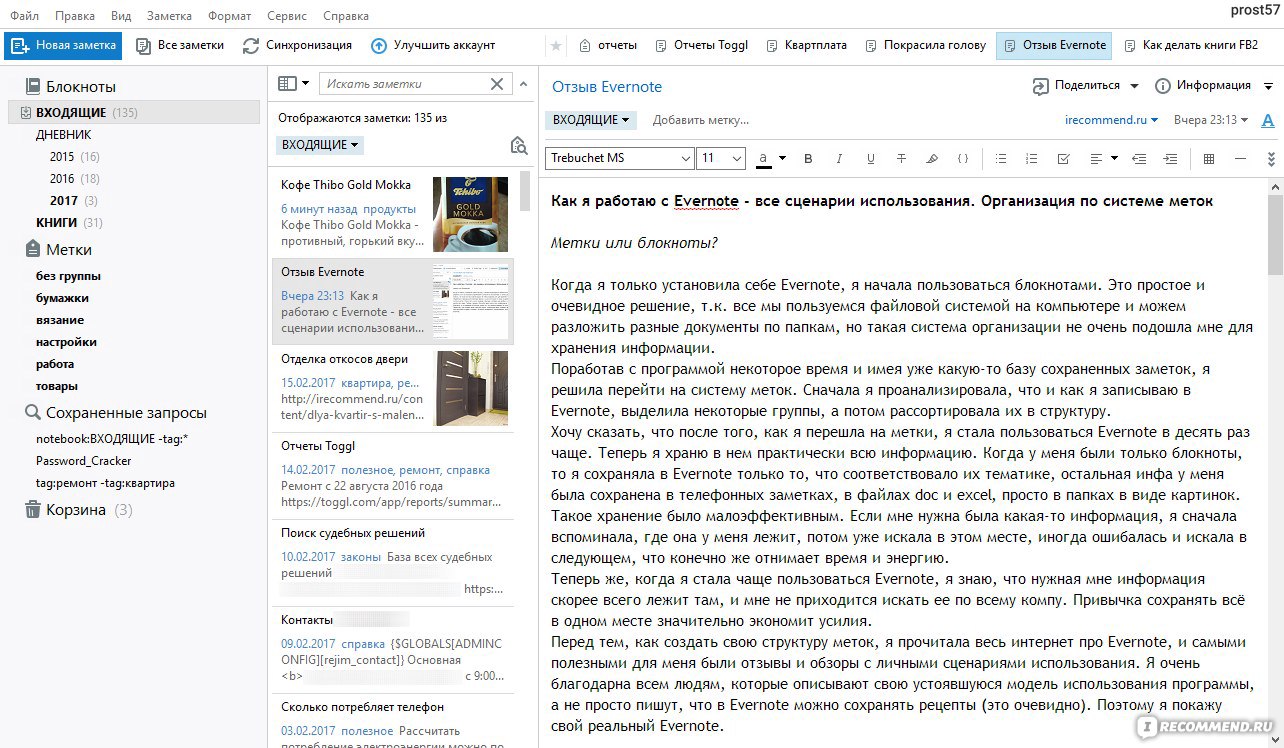The image size is (1284, 748).
Task: Open the Справка menu
Action: (345, 16)
